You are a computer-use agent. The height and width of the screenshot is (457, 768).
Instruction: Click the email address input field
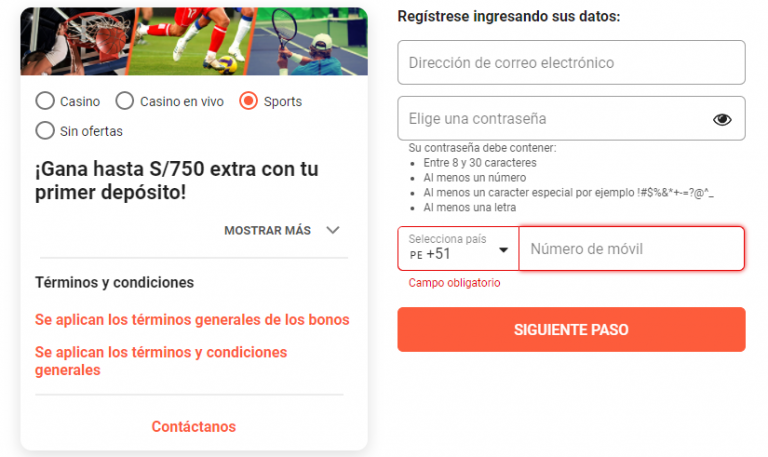pyautogui.click(x=571, y=63)
